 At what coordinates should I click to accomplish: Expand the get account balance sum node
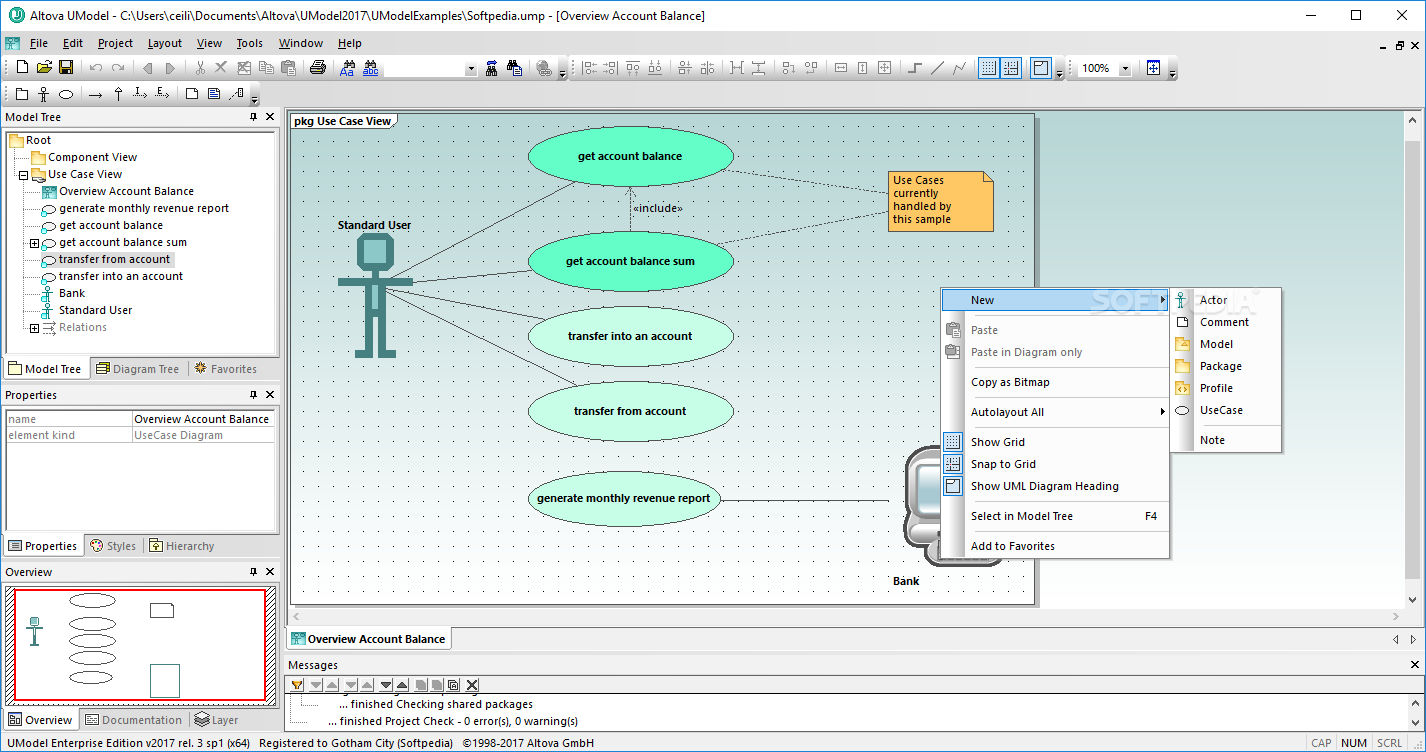(34, 243)
